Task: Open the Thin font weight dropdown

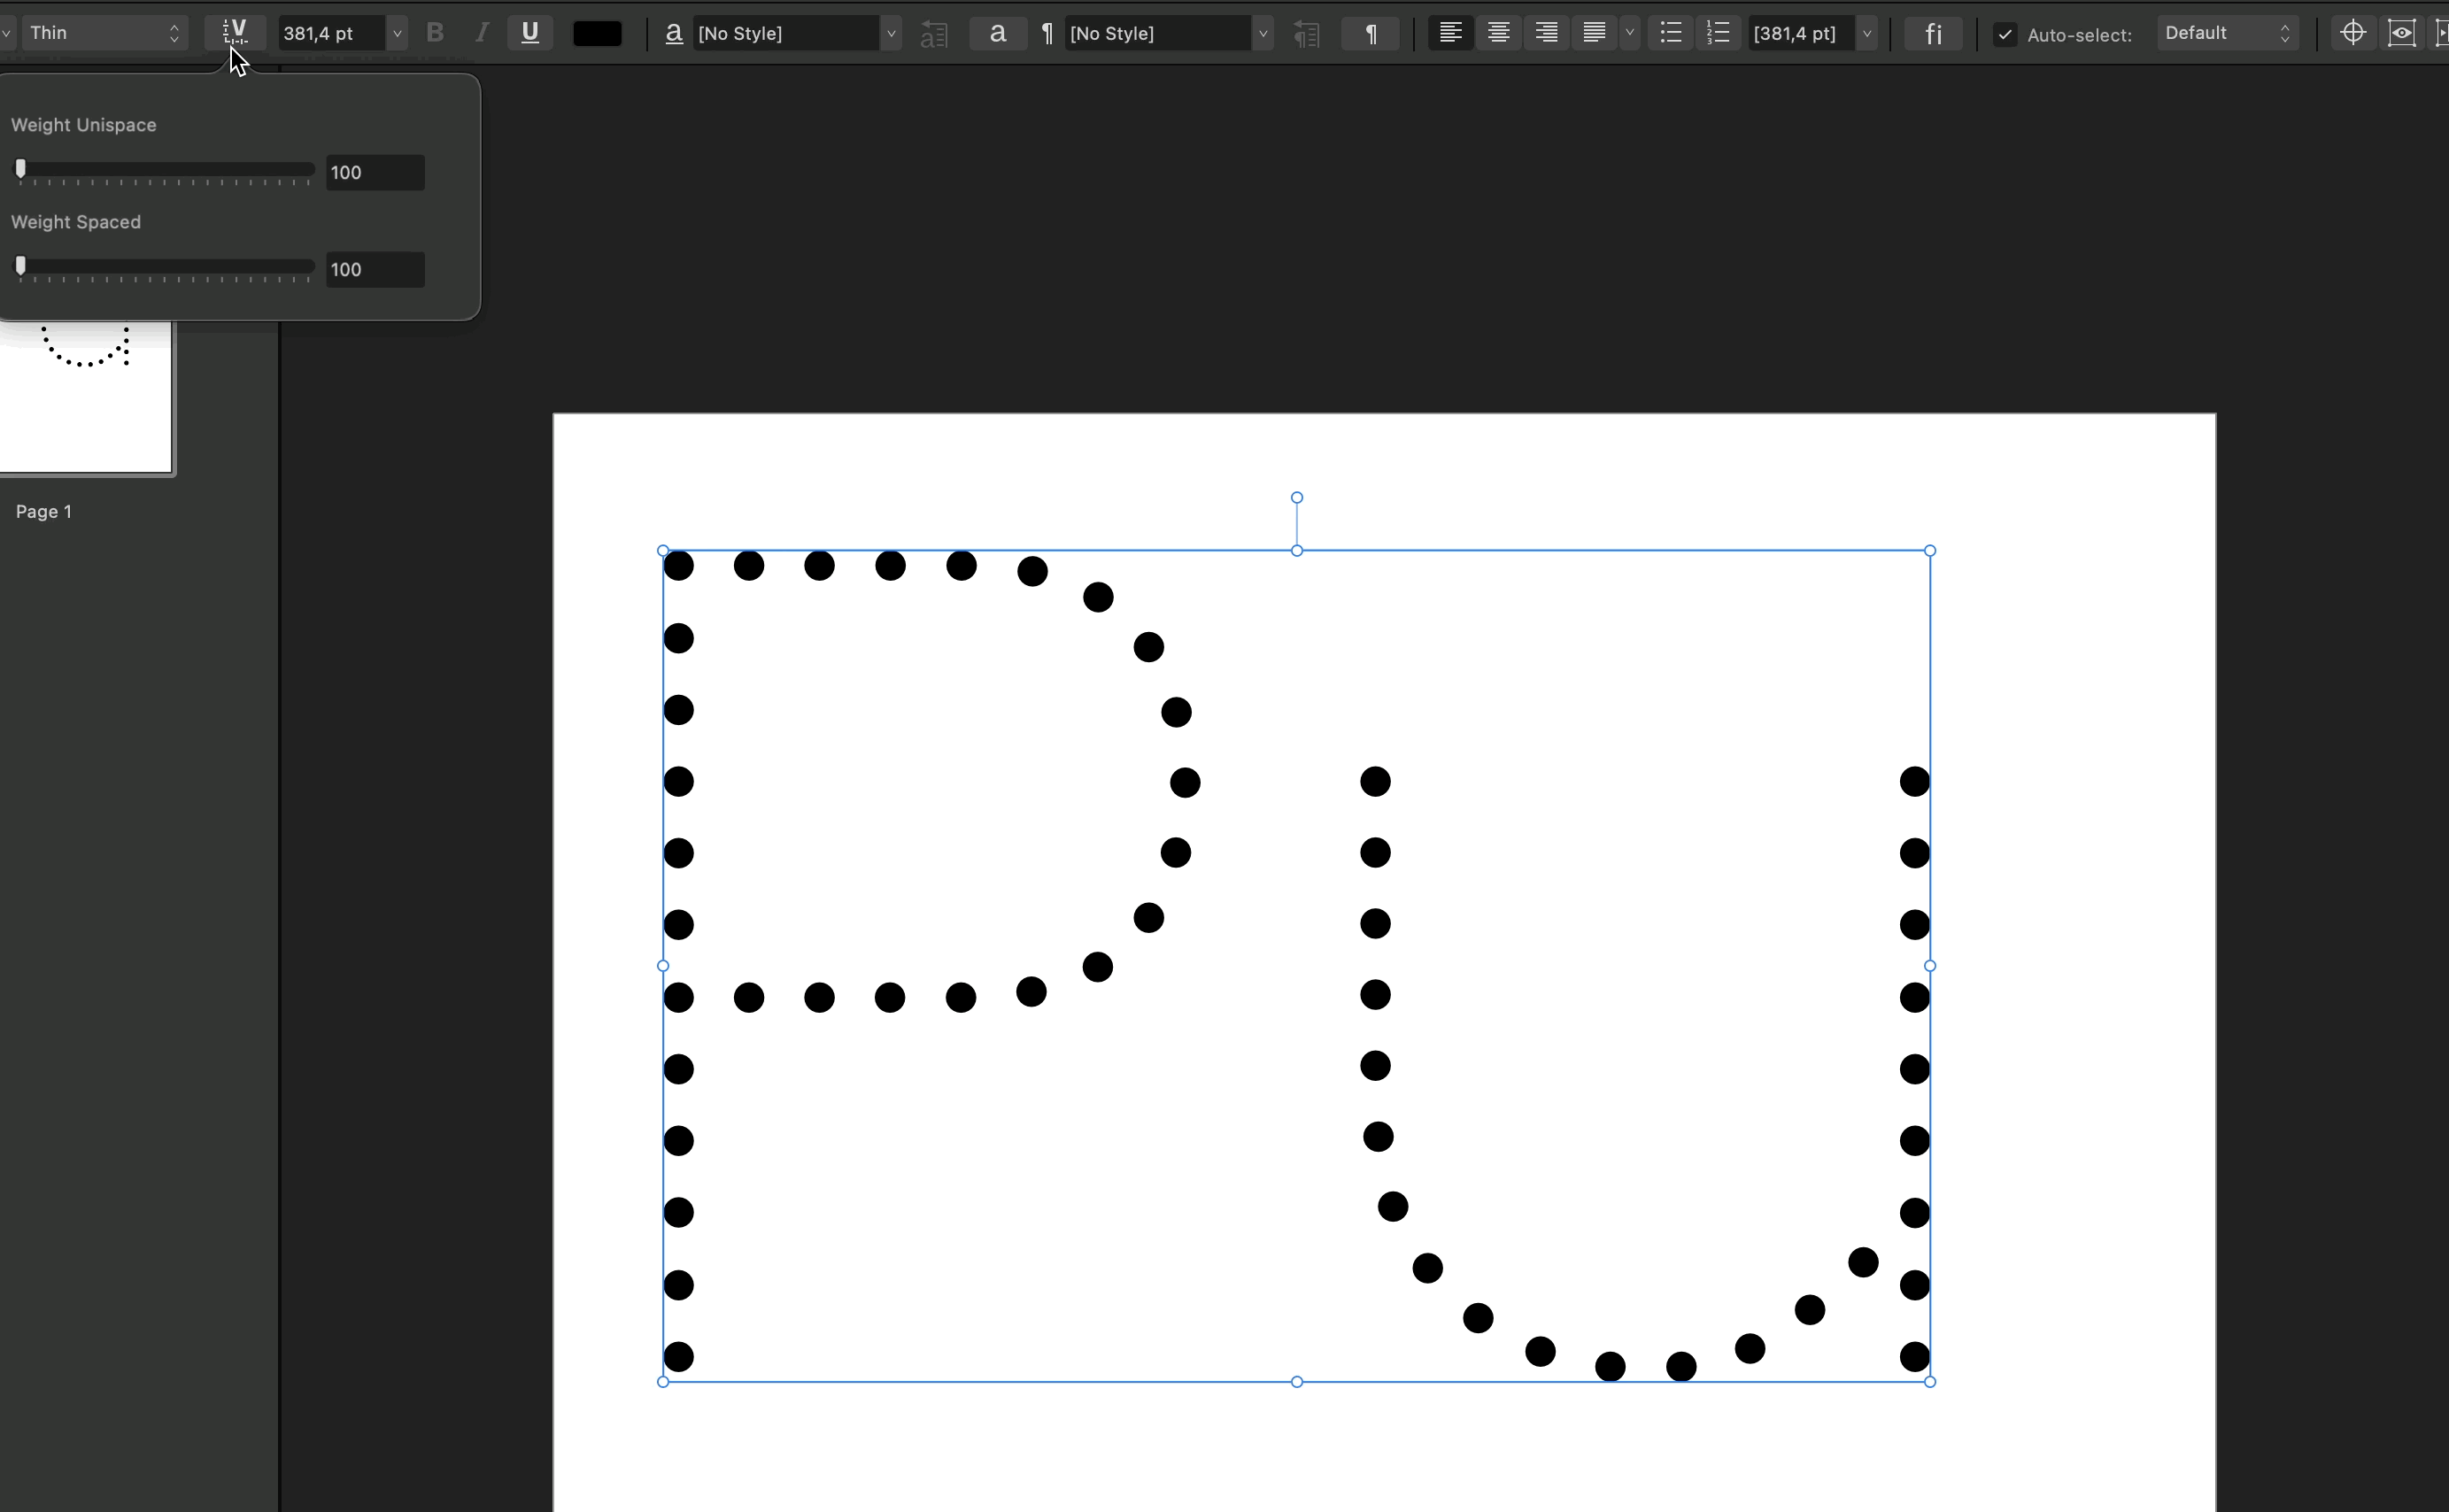Action: click(104, 33)
